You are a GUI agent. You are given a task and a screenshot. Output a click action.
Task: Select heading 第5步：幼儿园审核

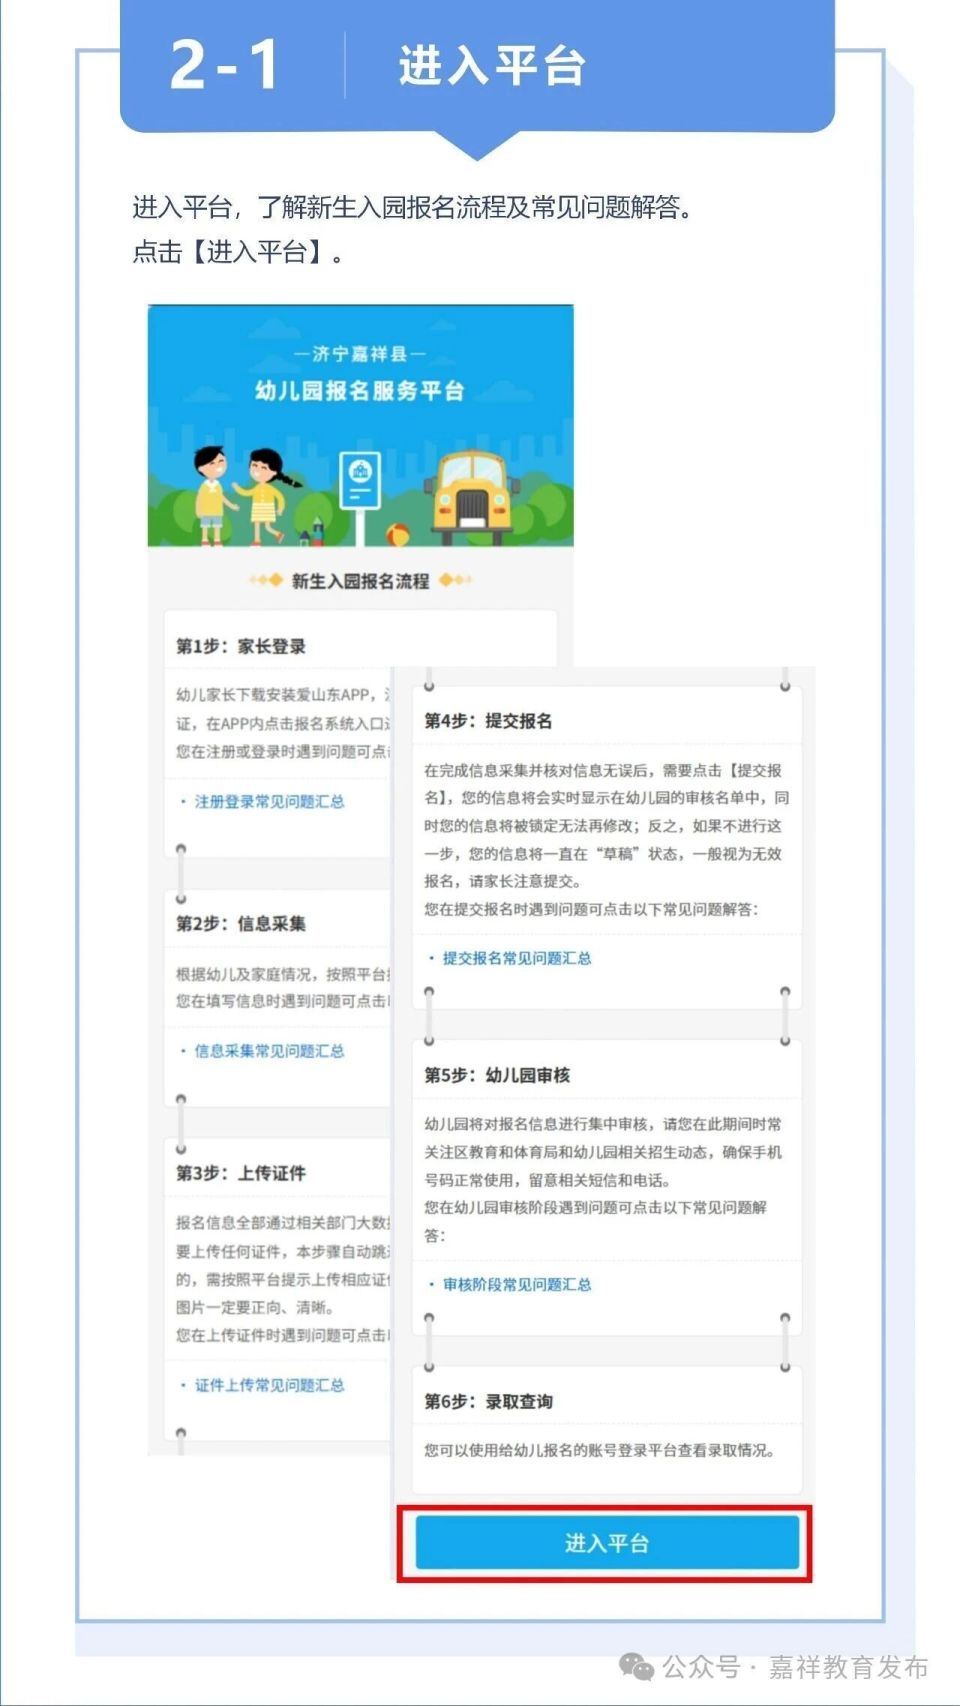pyautogui.click(x=497, y=1075)
